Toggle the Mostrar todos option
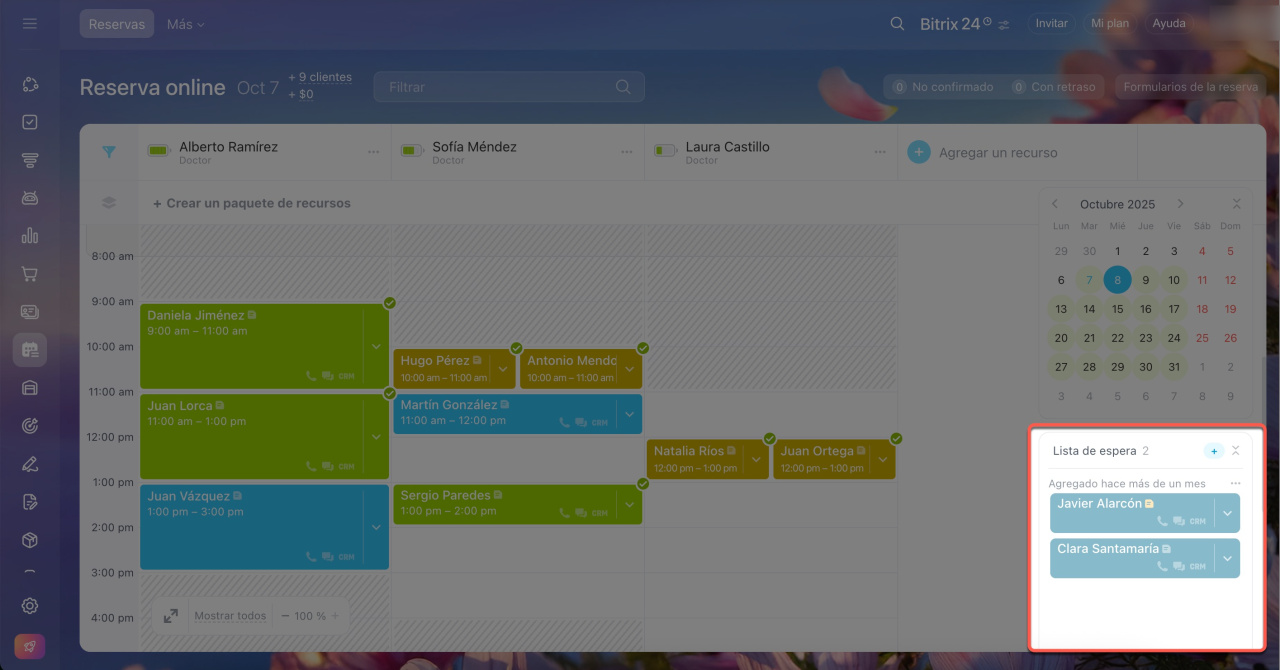The height and width of the screenshot is (670, 1280). 230,616
